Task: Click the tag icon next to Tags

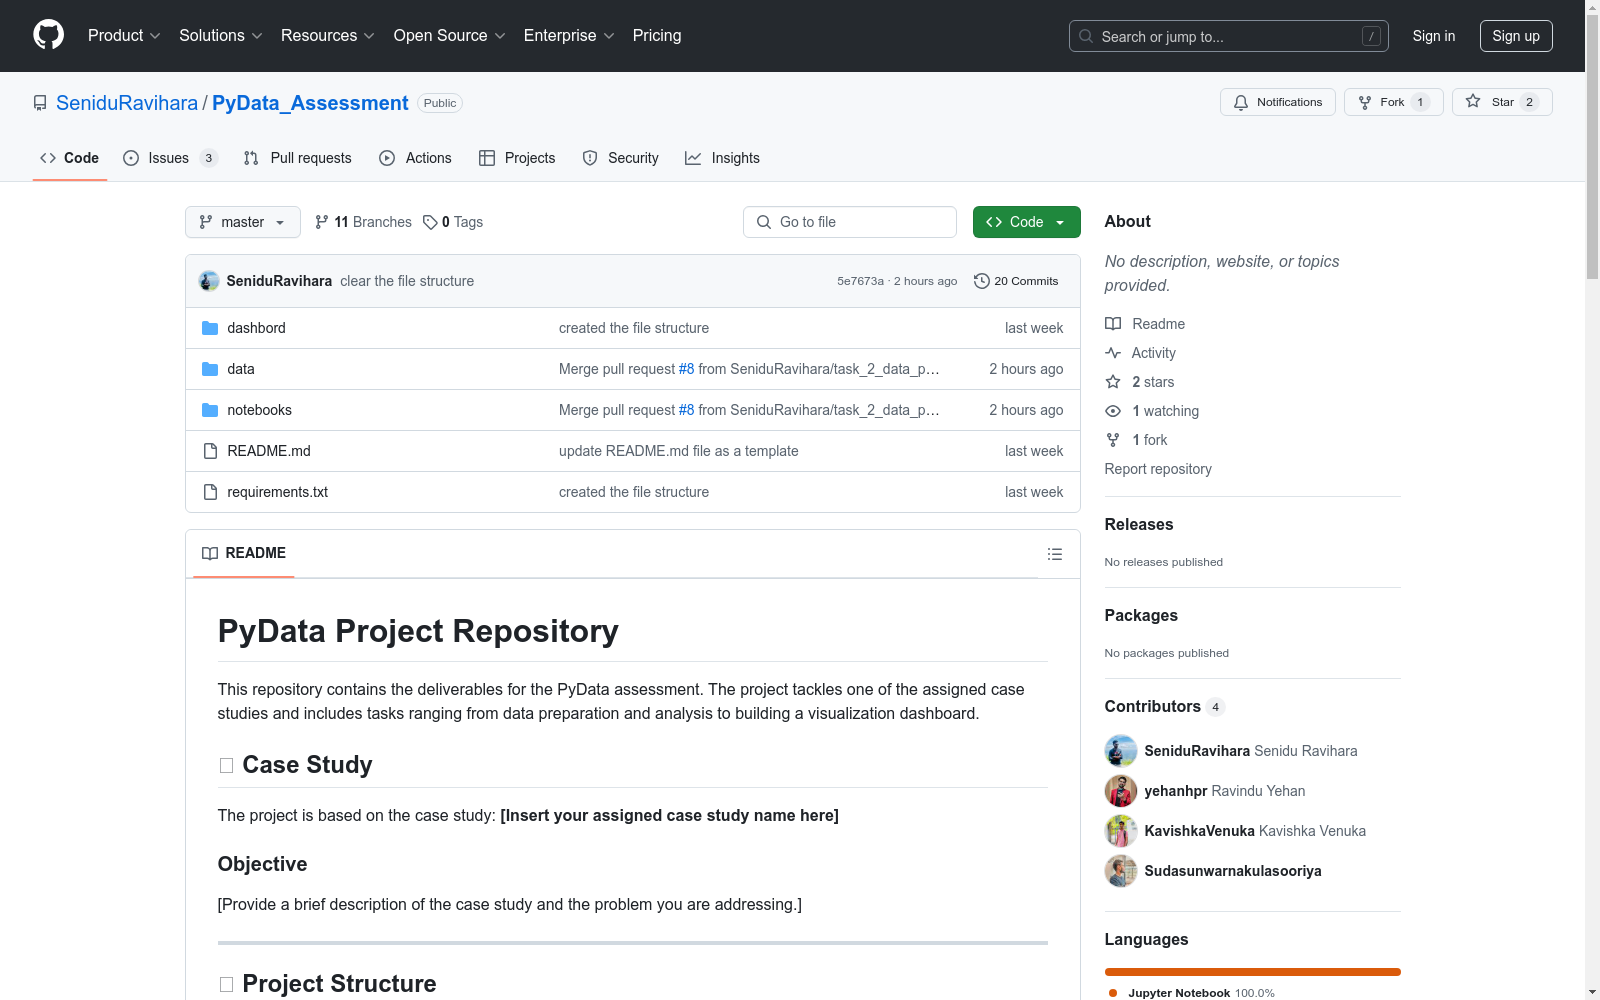Action: (x=430, y=222)
